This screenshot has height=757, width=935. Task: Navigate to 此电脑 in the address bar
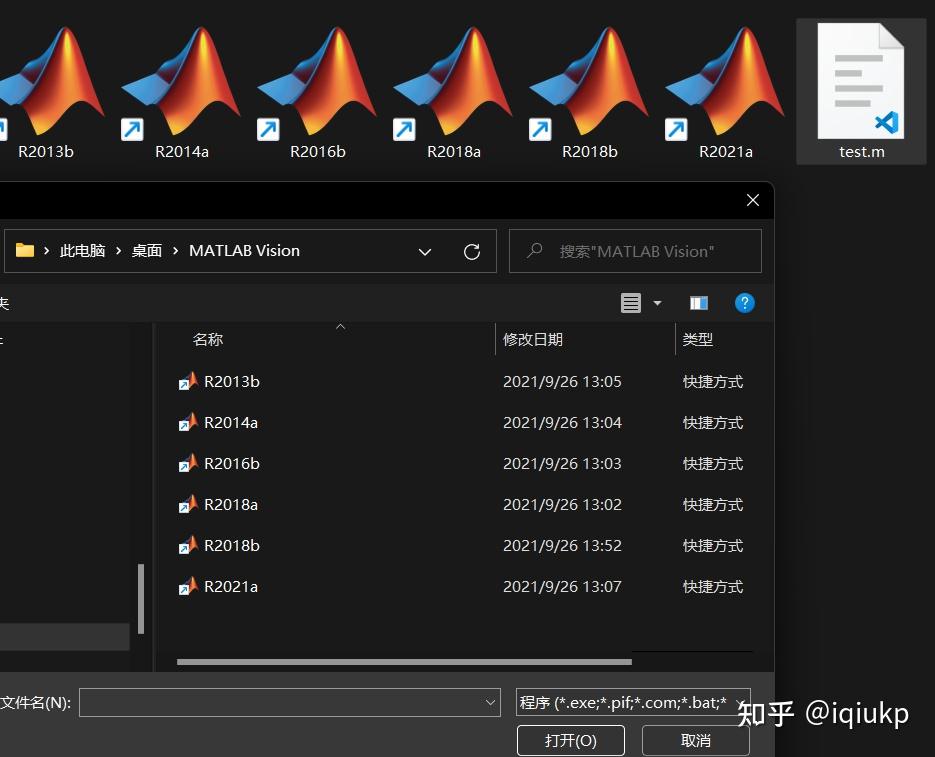[x=82, y=251]
